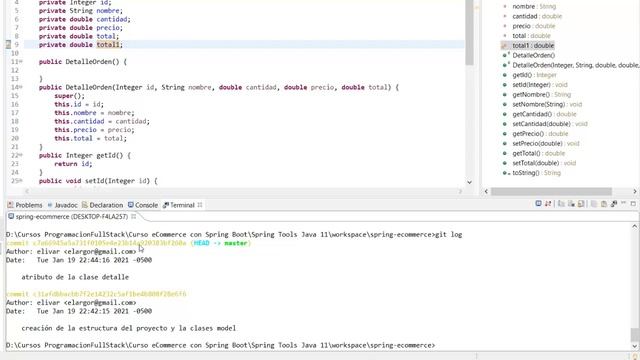Select total1 : double in the Outline

click(533, 46)
